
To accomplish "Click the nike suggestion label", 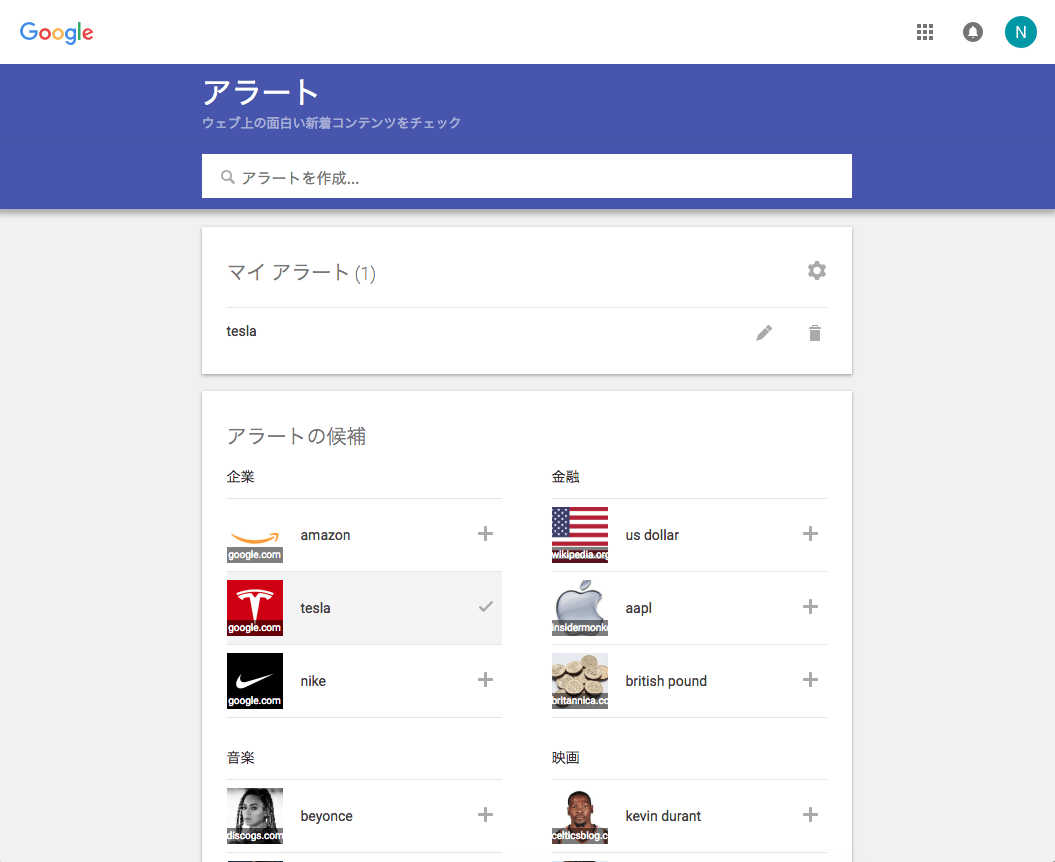I will [313, 681].
